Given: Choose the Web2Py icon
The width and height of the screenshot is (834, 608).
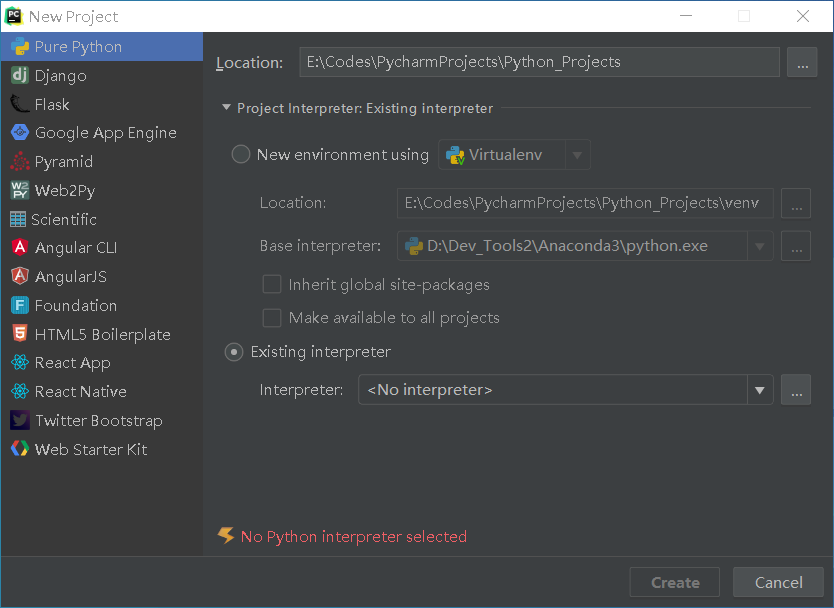Looking at the screenshot, I should 20,190.
